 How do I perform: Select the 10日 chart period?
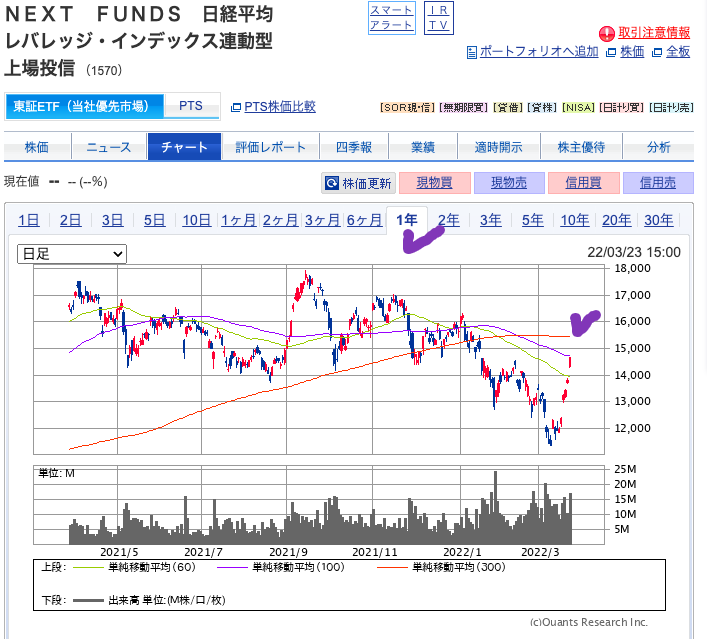pos(197,221)
